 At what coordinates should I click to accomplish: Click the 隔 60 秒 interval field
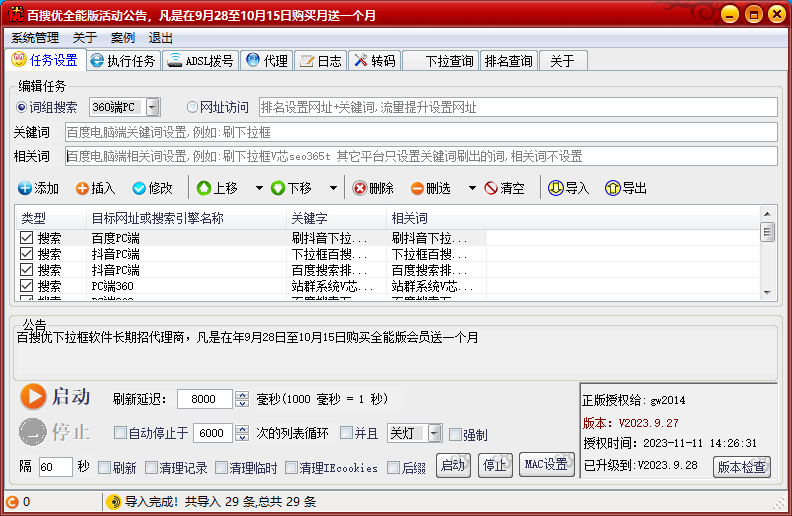(x=56, y=467)
